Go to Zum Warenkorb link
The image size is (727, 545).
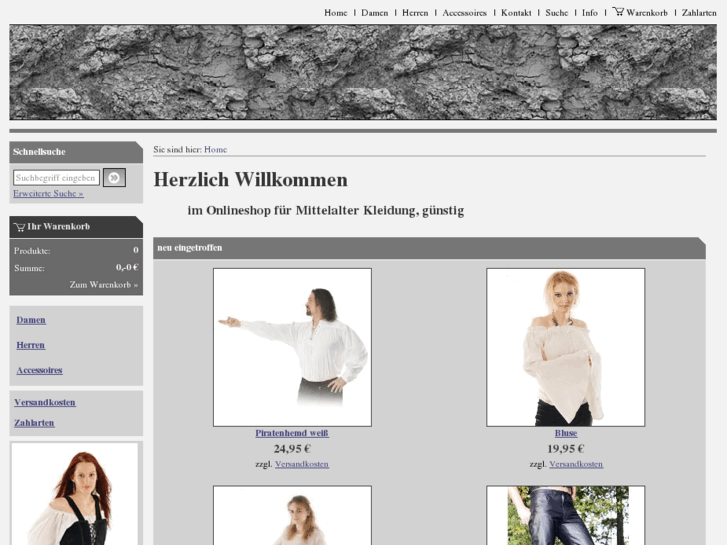104,285
